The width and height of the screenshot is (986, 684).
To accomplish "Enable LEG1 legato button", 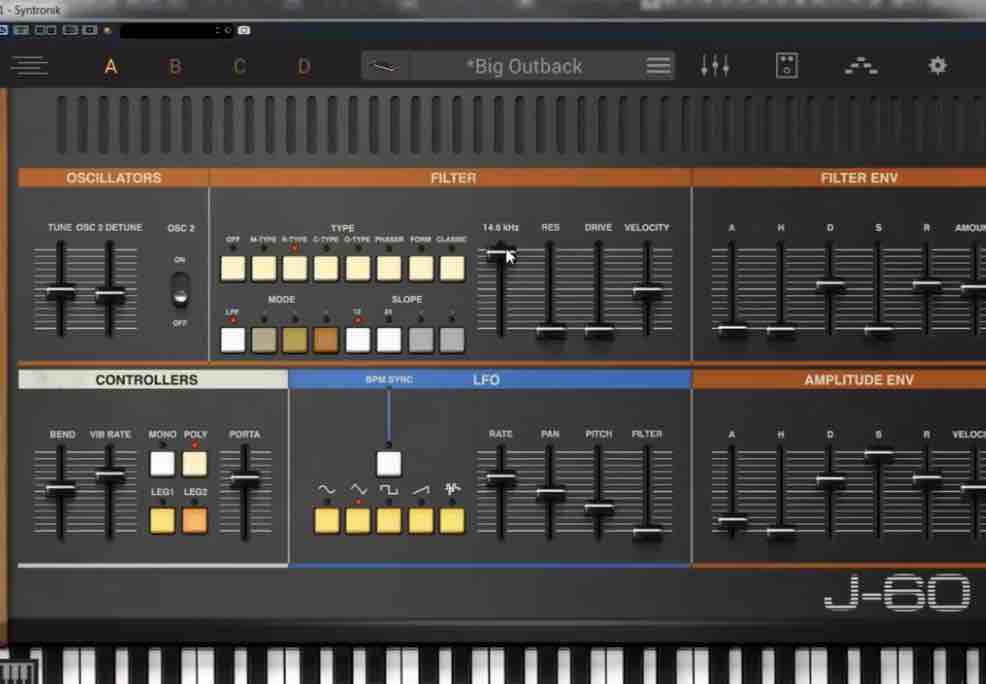I will pyautogui.click(x=162, y=521).
